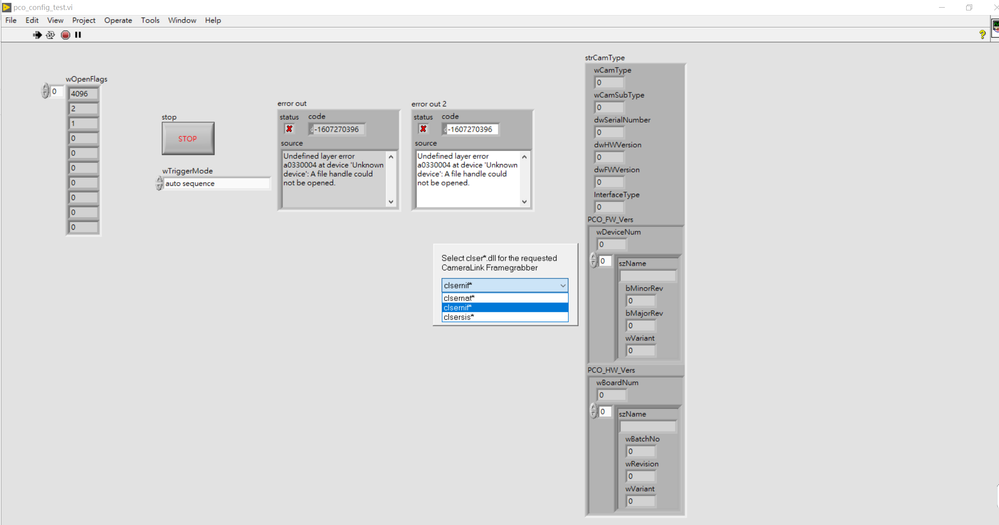Open the Project menu
The width and height of the screenshot is (999, 525).
click(x=83, y=20)
